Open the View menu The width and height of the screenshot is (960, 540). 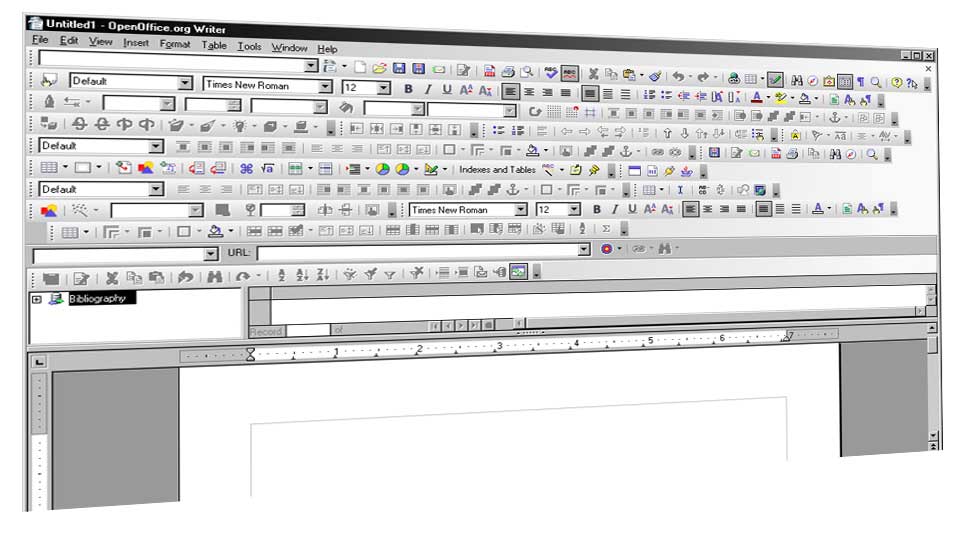coord(100,42)
